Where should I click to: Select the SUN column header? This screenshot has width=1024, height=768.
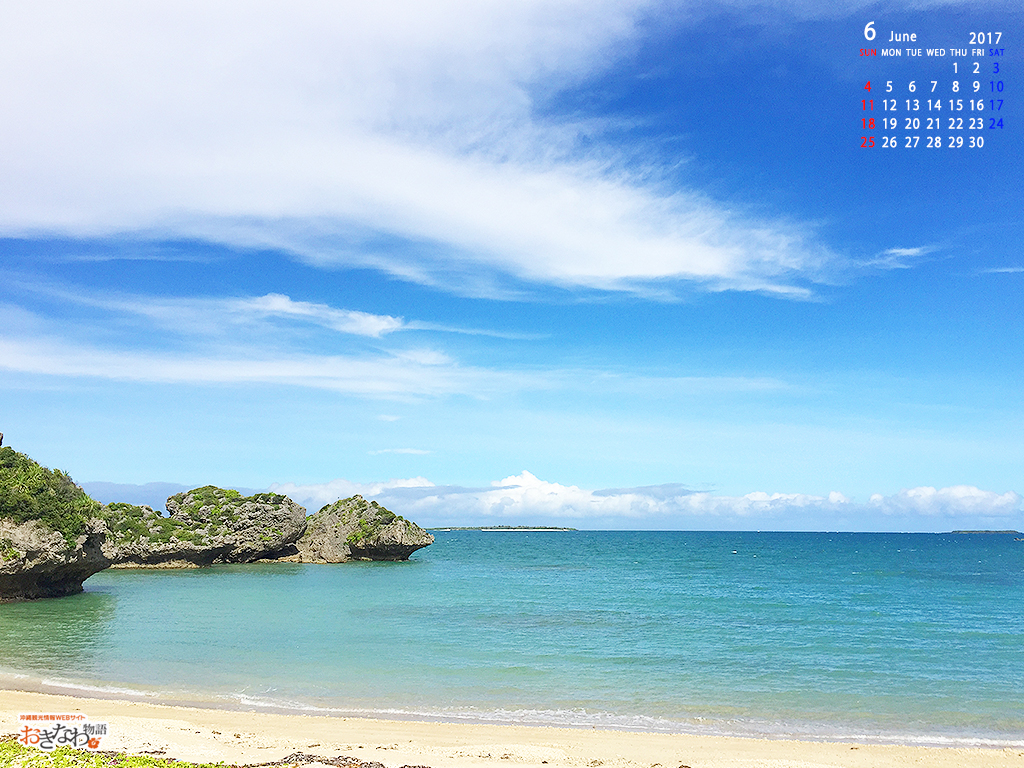click(867, 52)
